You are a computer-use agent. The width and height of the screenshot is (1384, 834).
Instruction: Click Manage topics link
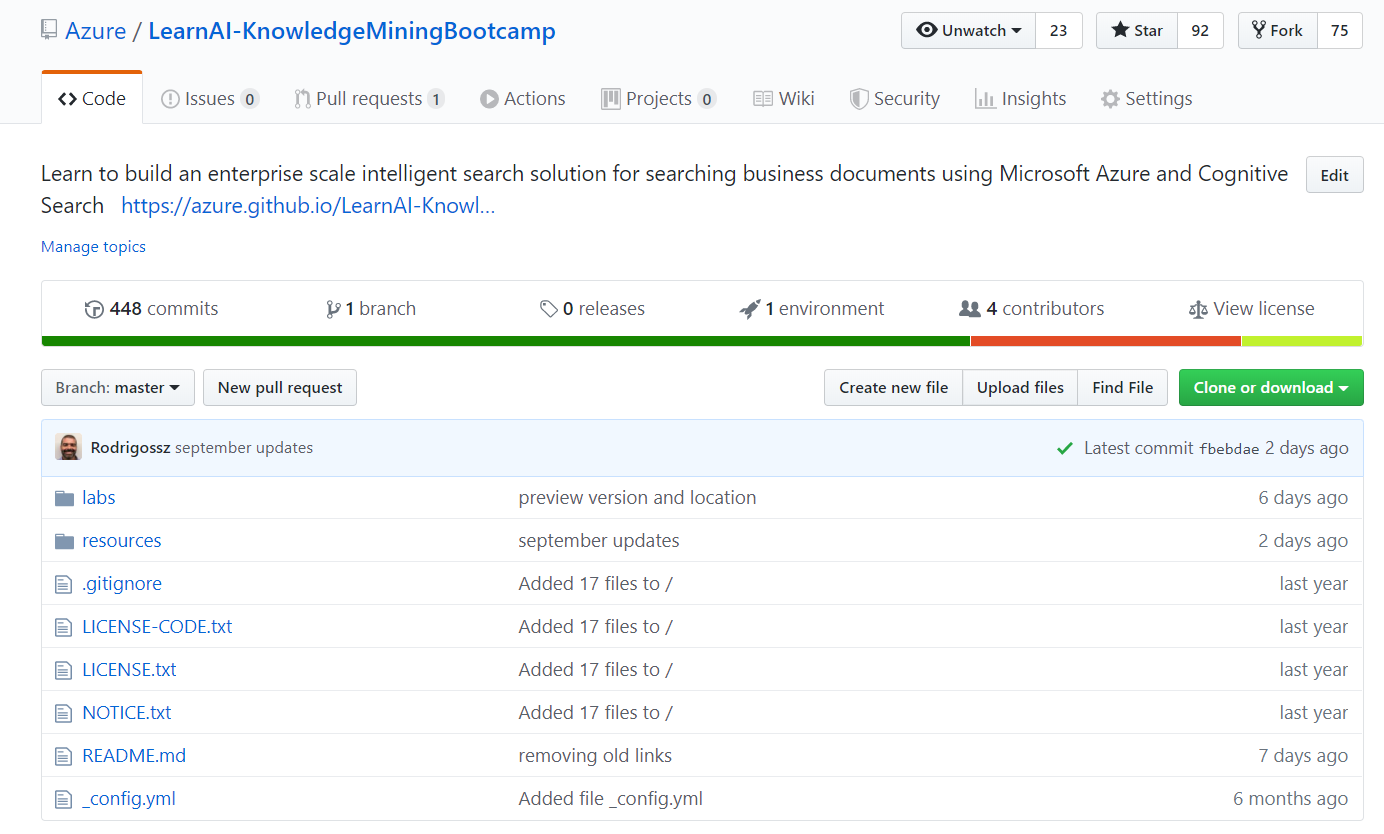(93, 247)
